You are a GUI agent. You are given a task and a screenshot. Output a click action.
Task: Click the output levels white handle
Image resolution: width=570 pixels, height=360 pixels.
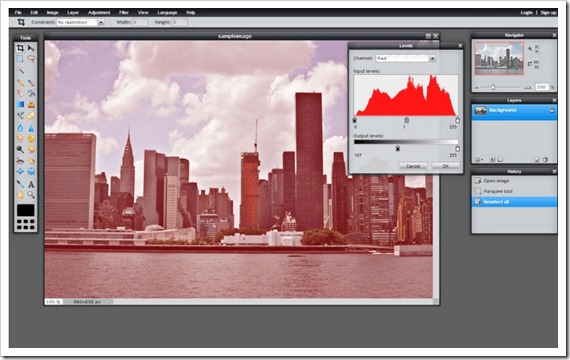[457, 148]
